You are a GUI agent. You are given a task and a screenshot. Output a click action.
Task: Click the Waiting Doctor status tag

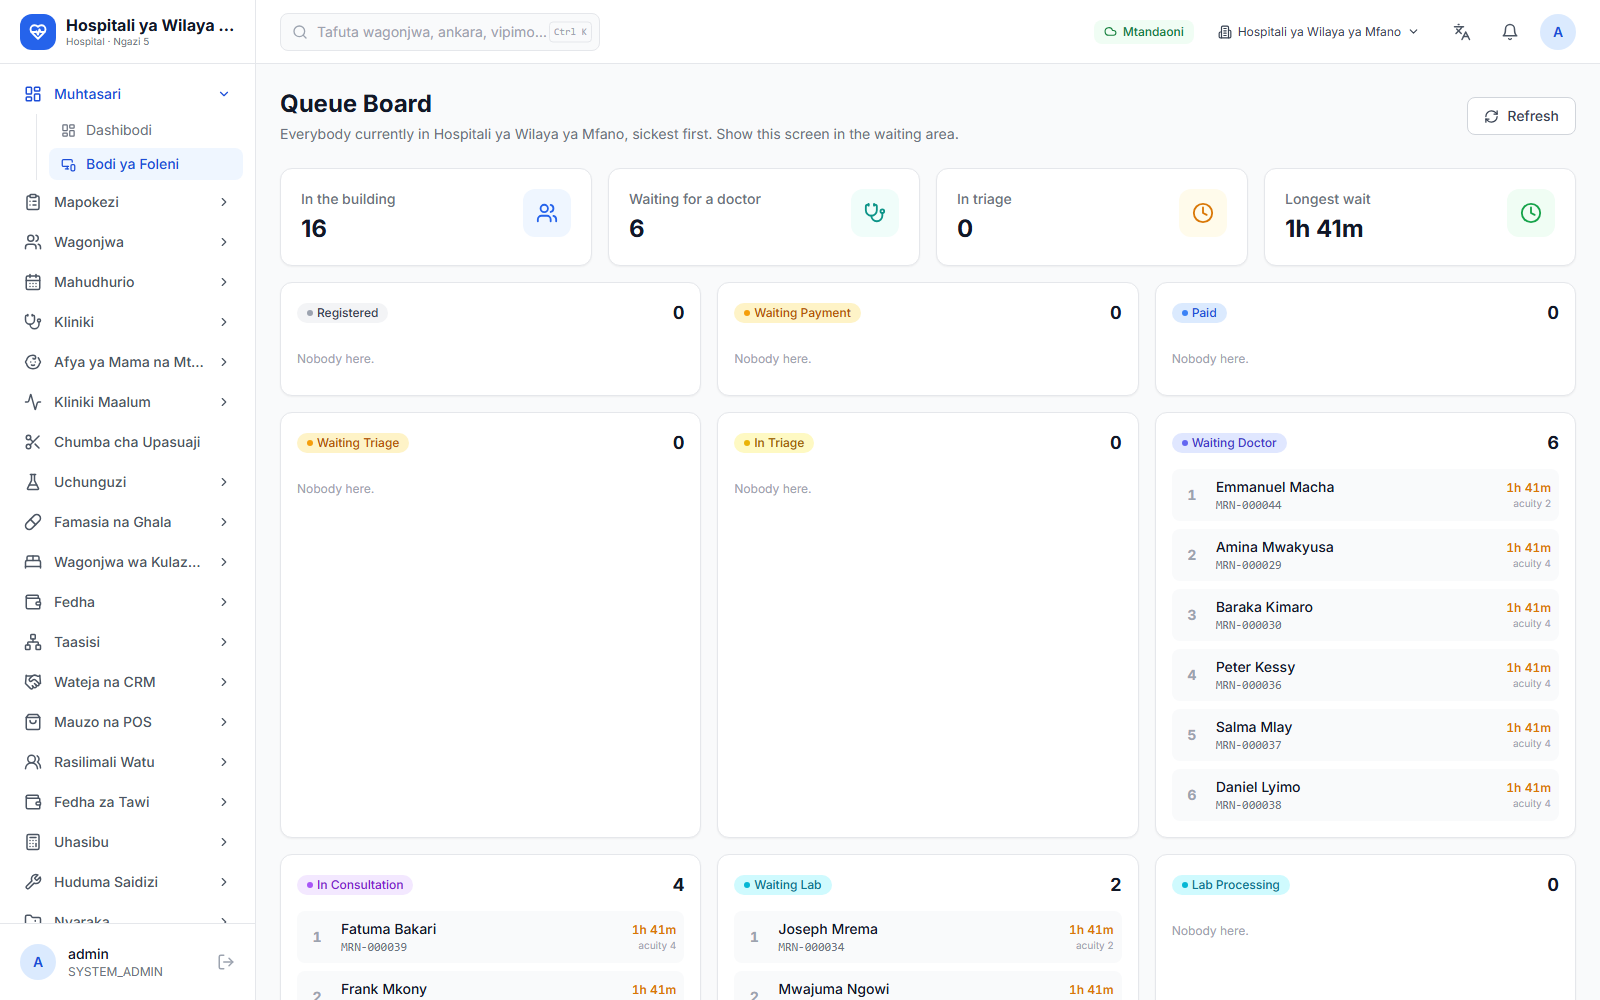click(x=1229, y=443)
